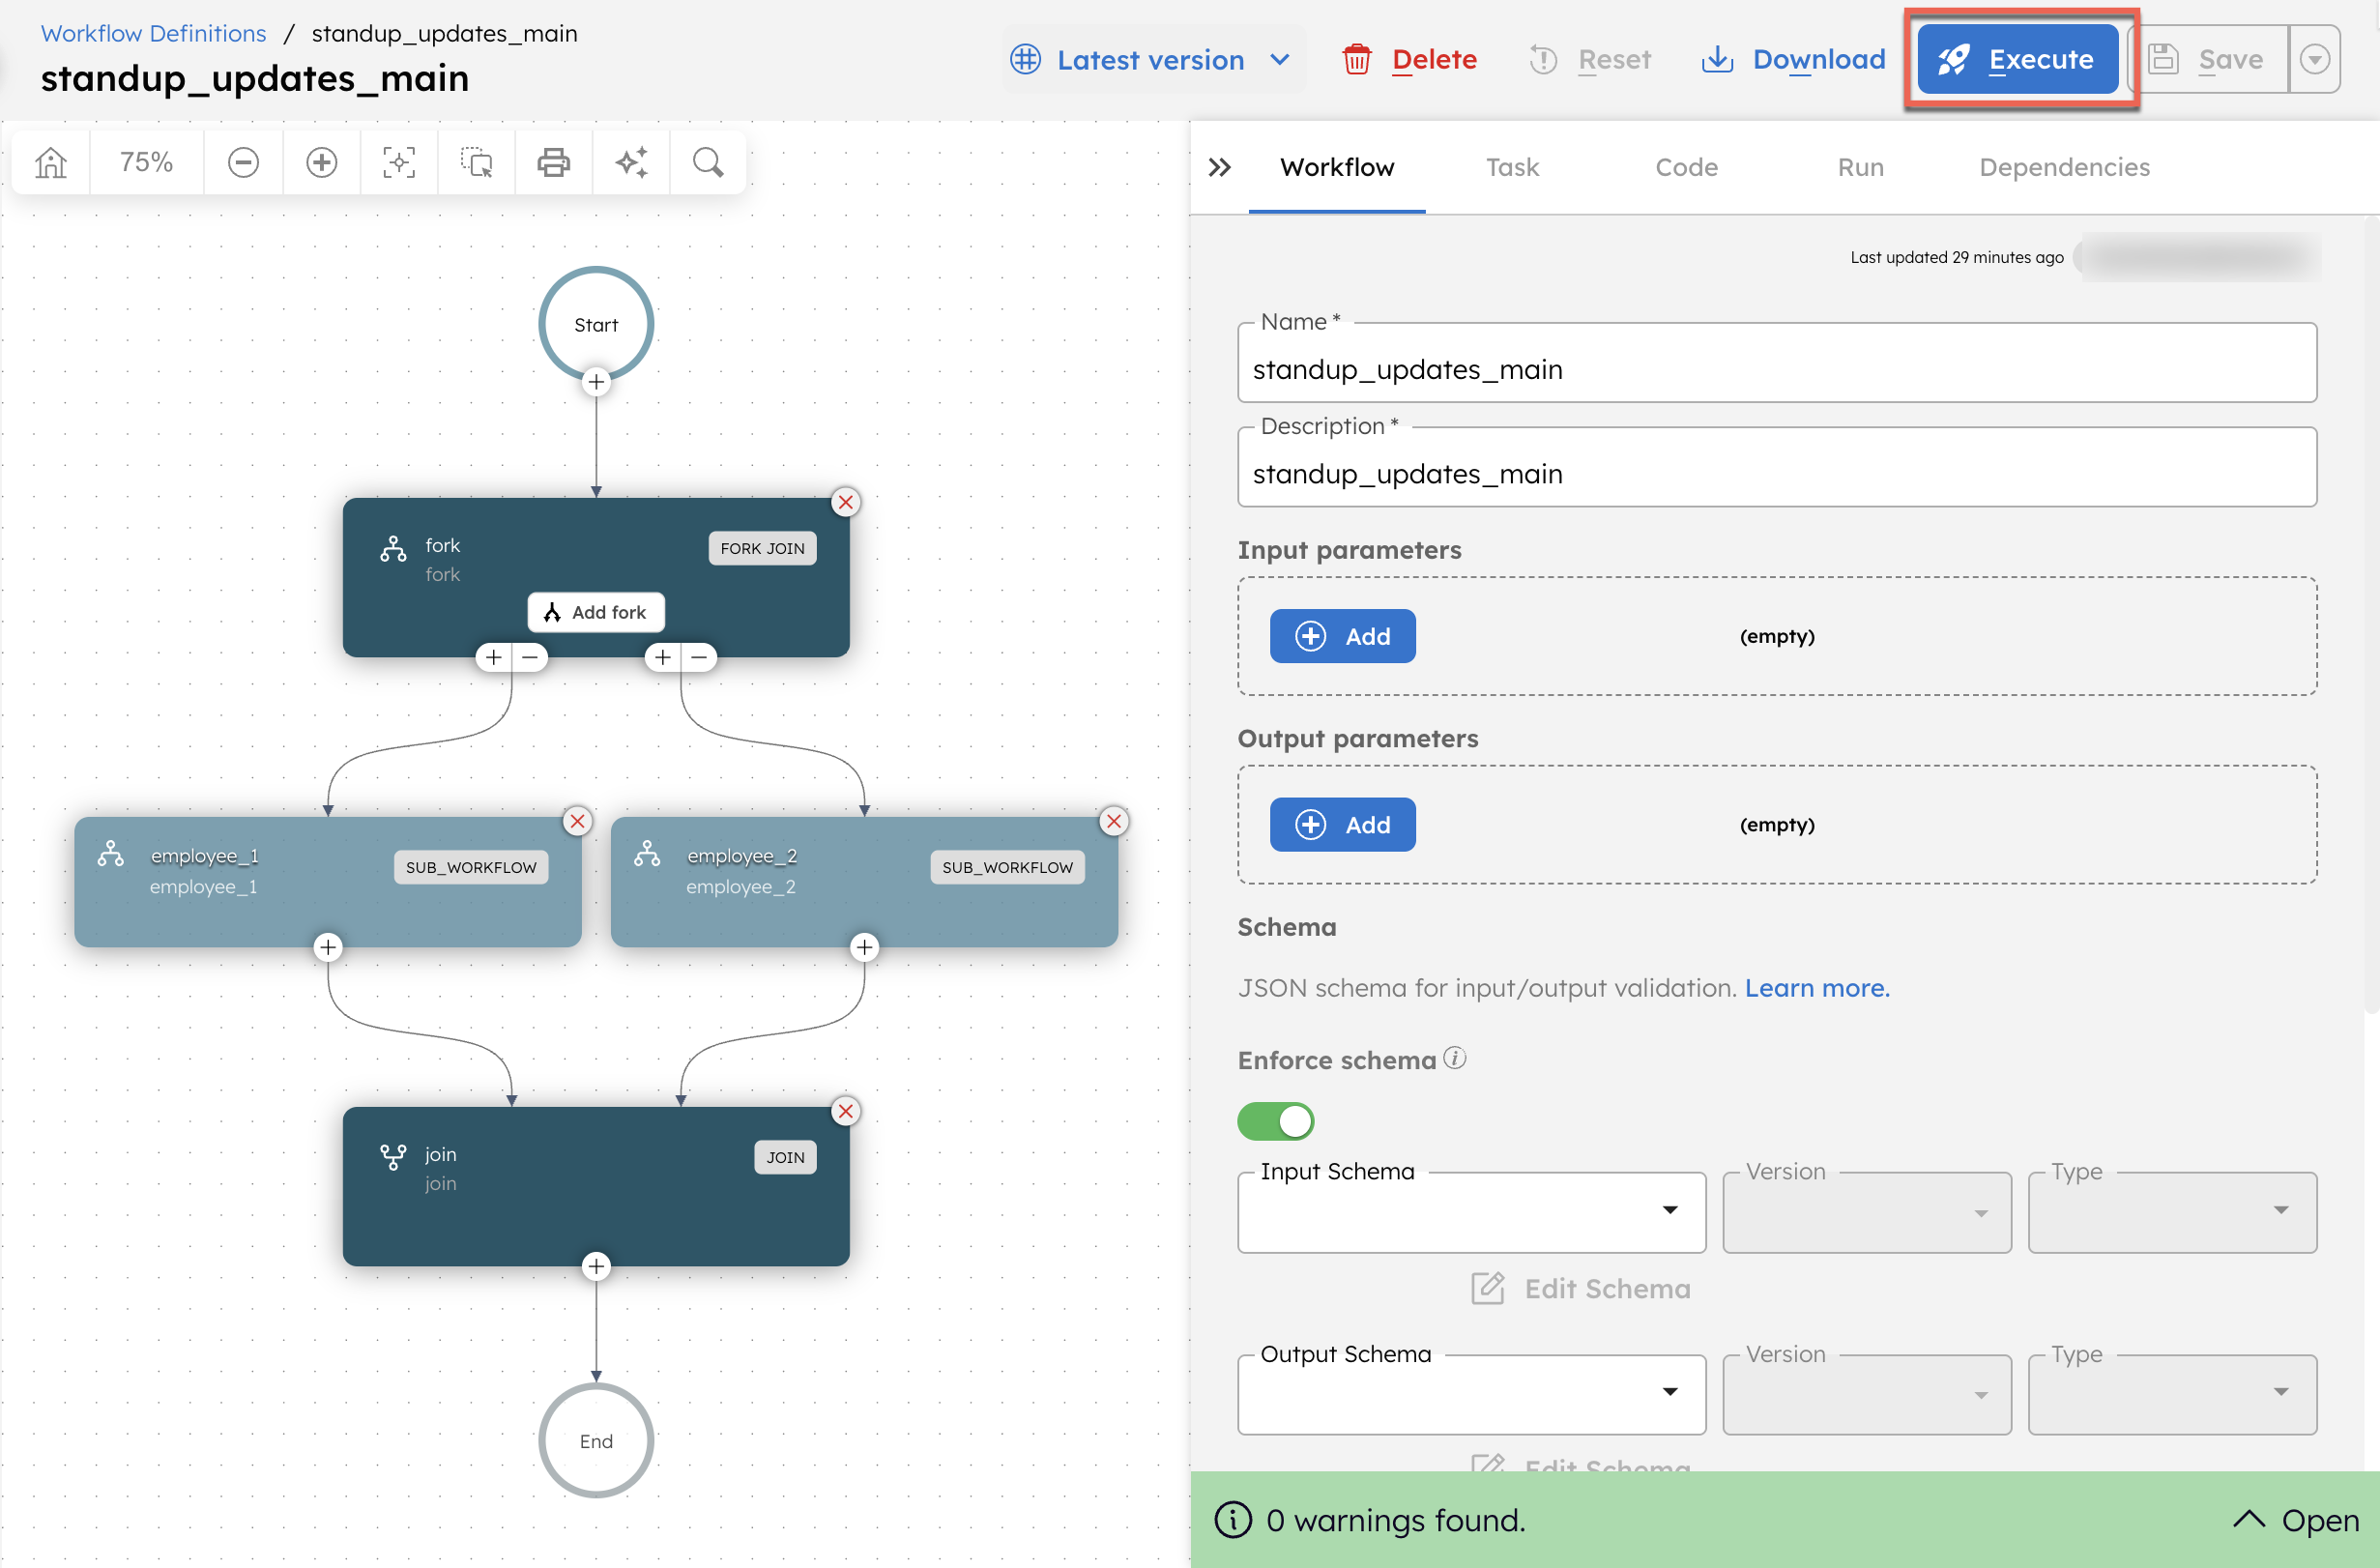Zoom in with the plus circle icon
Screen dimensions: 2380x1568
coord(321,162)
